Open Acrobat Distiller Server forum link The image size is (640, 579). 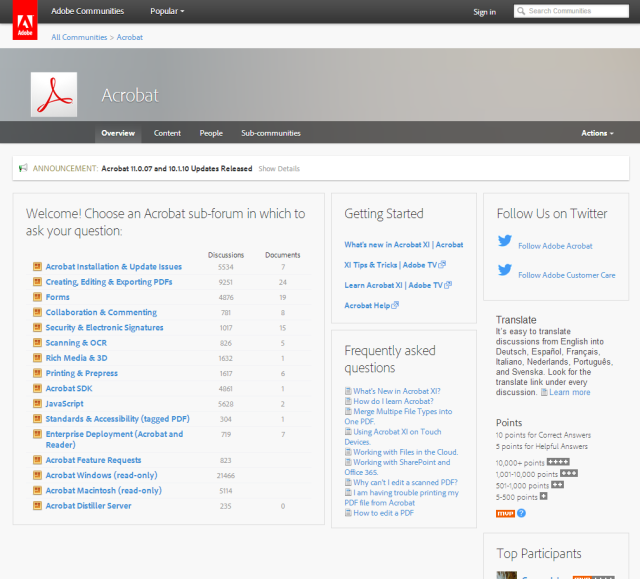pyautogui.click(x=89, y=506)
